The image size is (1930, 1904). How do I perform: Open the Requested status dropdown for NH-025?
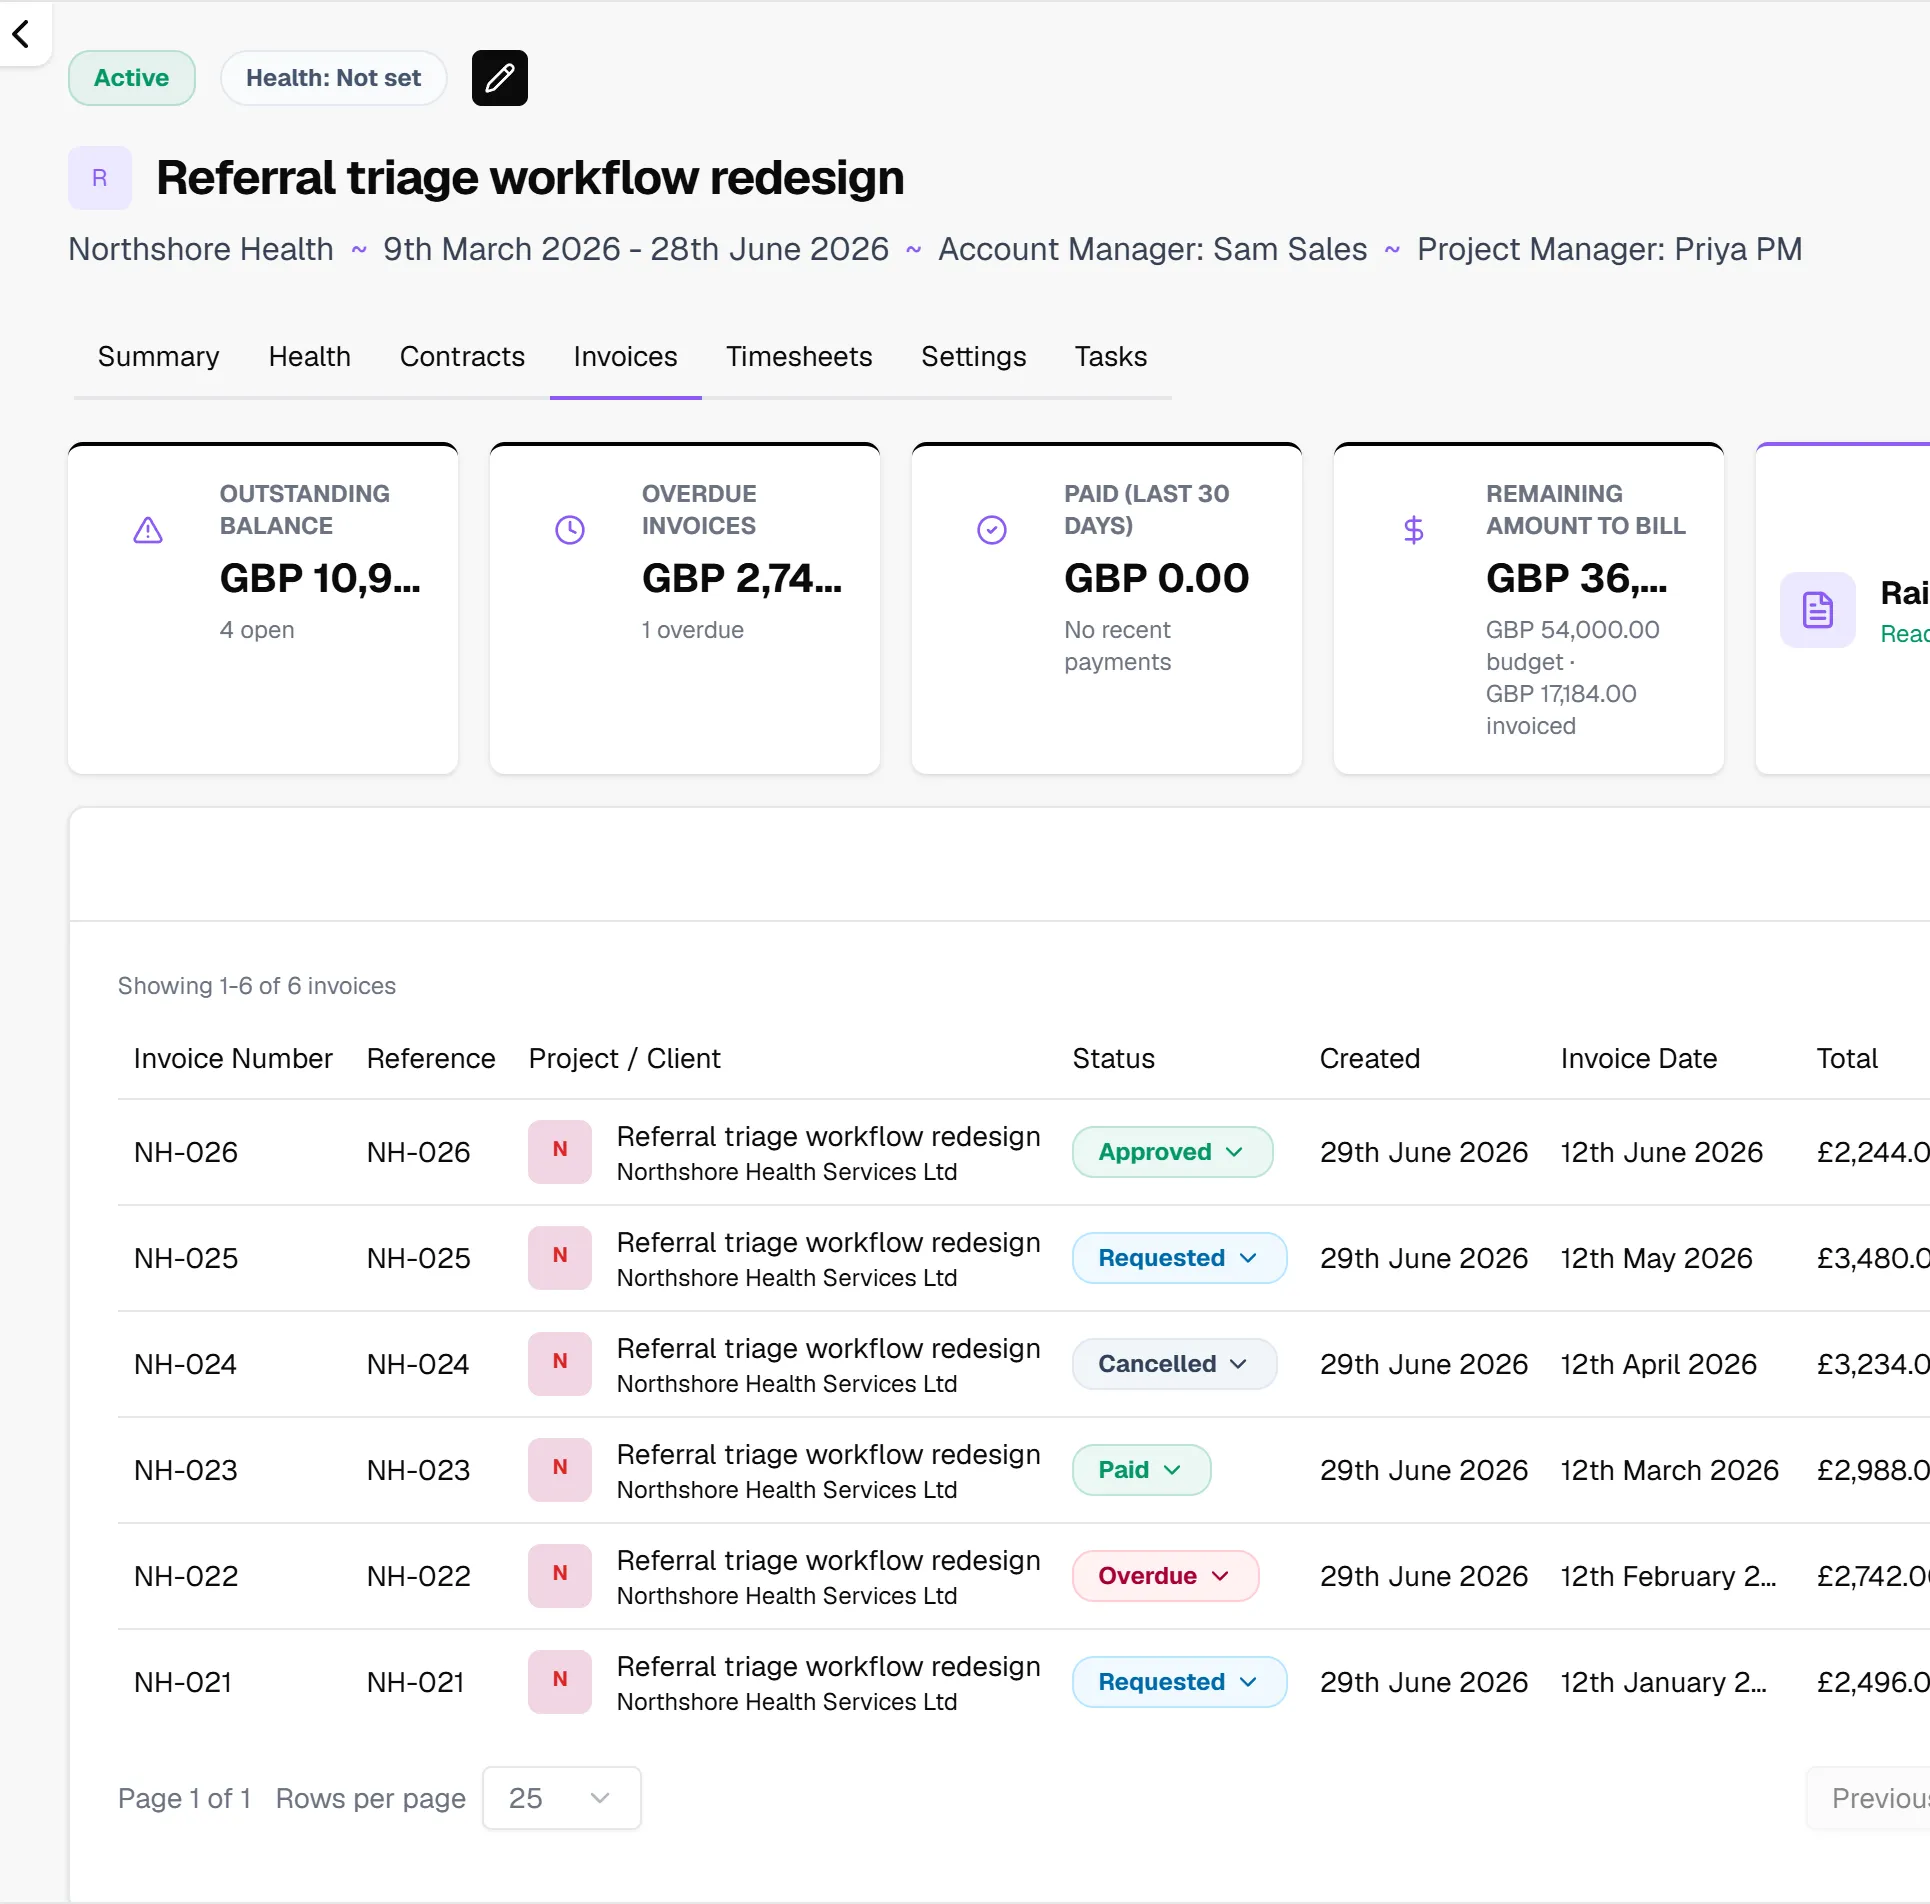(x=1179, y=1258)
